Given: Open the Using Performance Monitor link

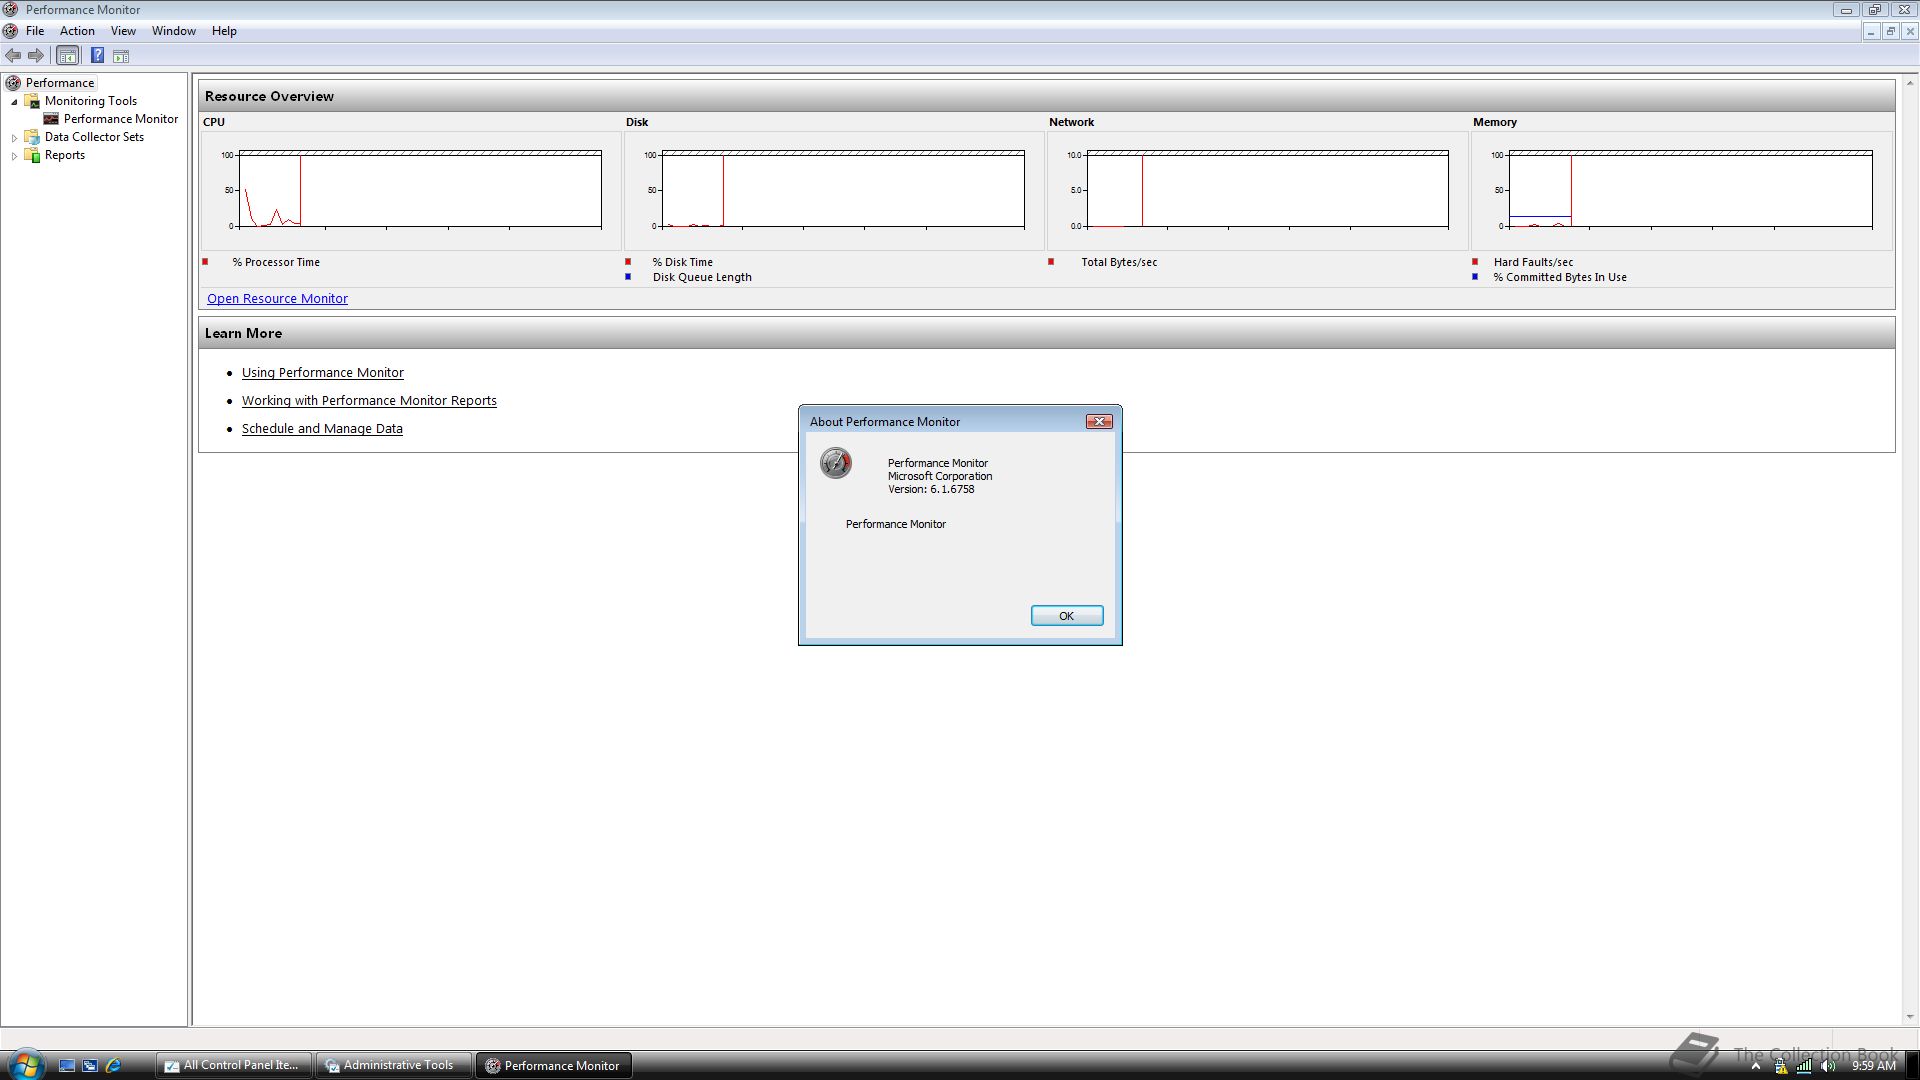Looking at the screenshot, I should click(323, 373).
